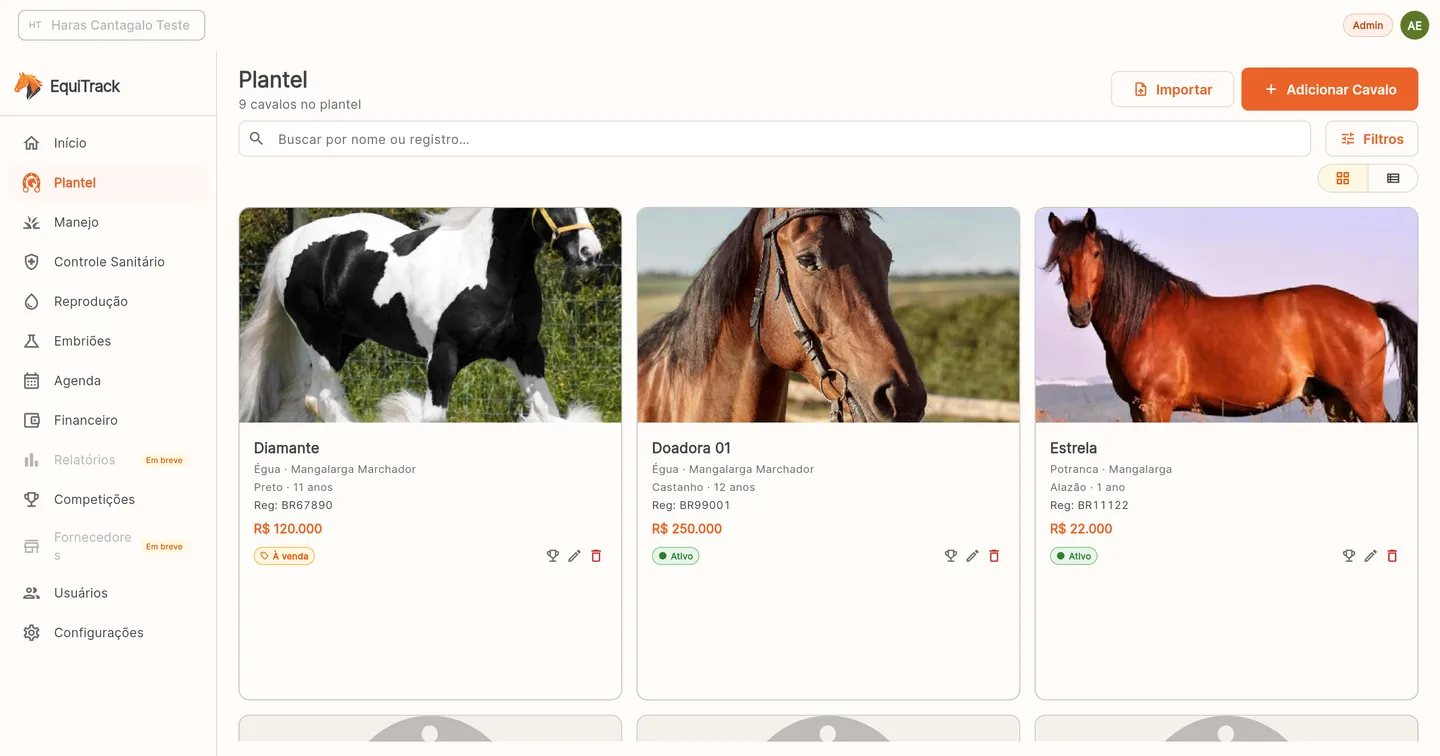Delete Estrela using the trash icon
Viewport: 1440px width, 756px height.
coord(1393,556)
